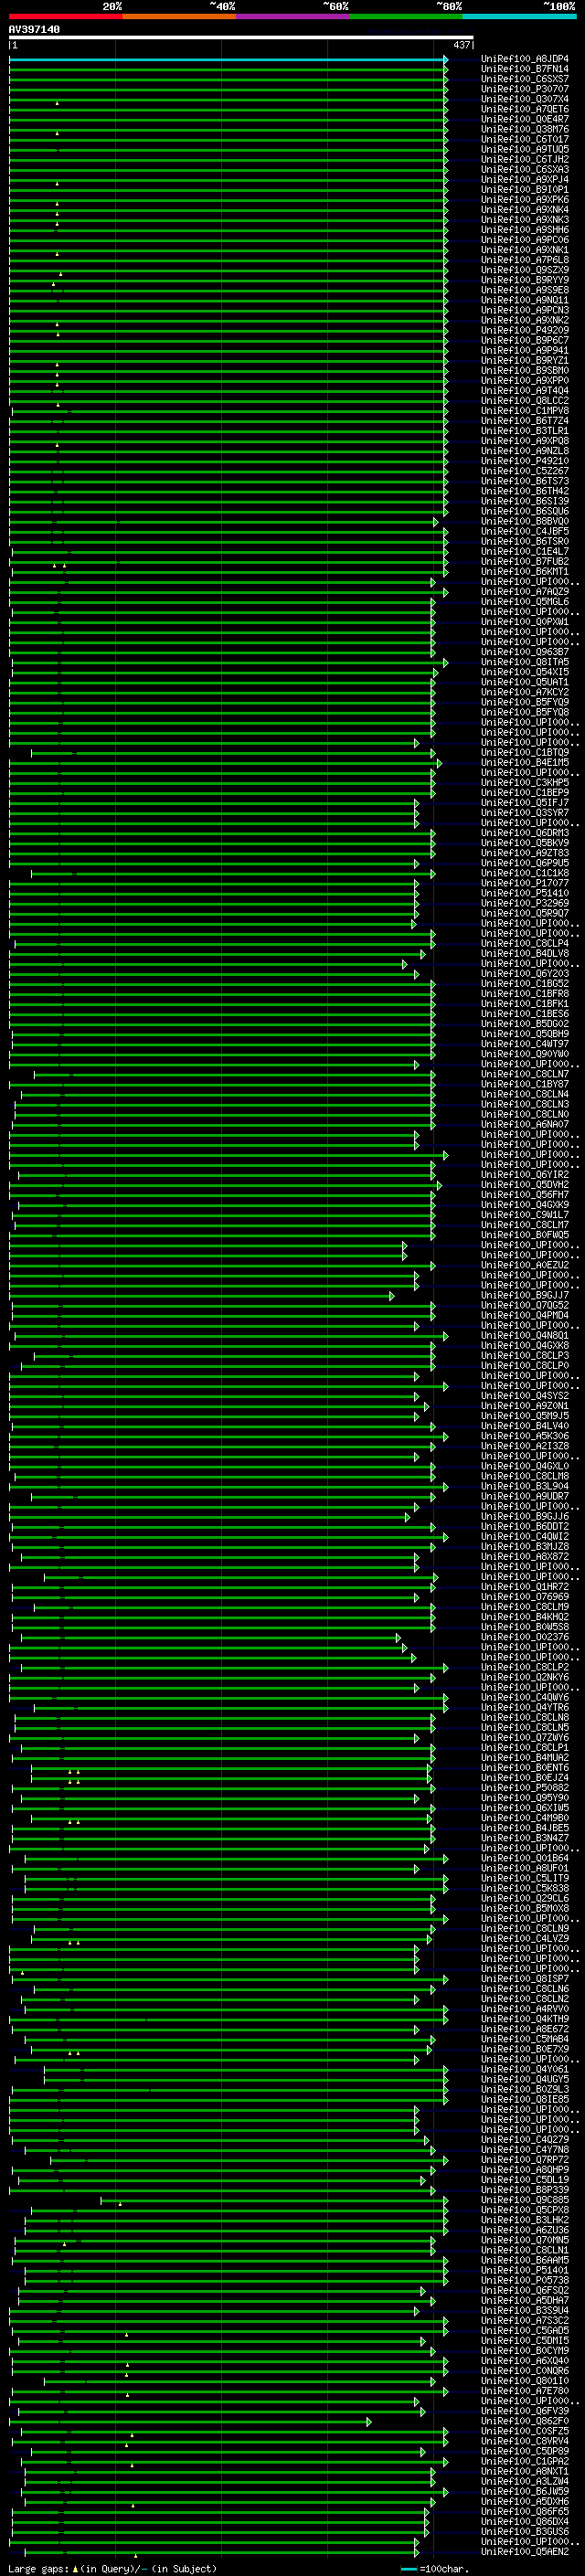Click the red 20% identity legend segment
This screenshot has height=2576, width=585.
coord(65,16)
